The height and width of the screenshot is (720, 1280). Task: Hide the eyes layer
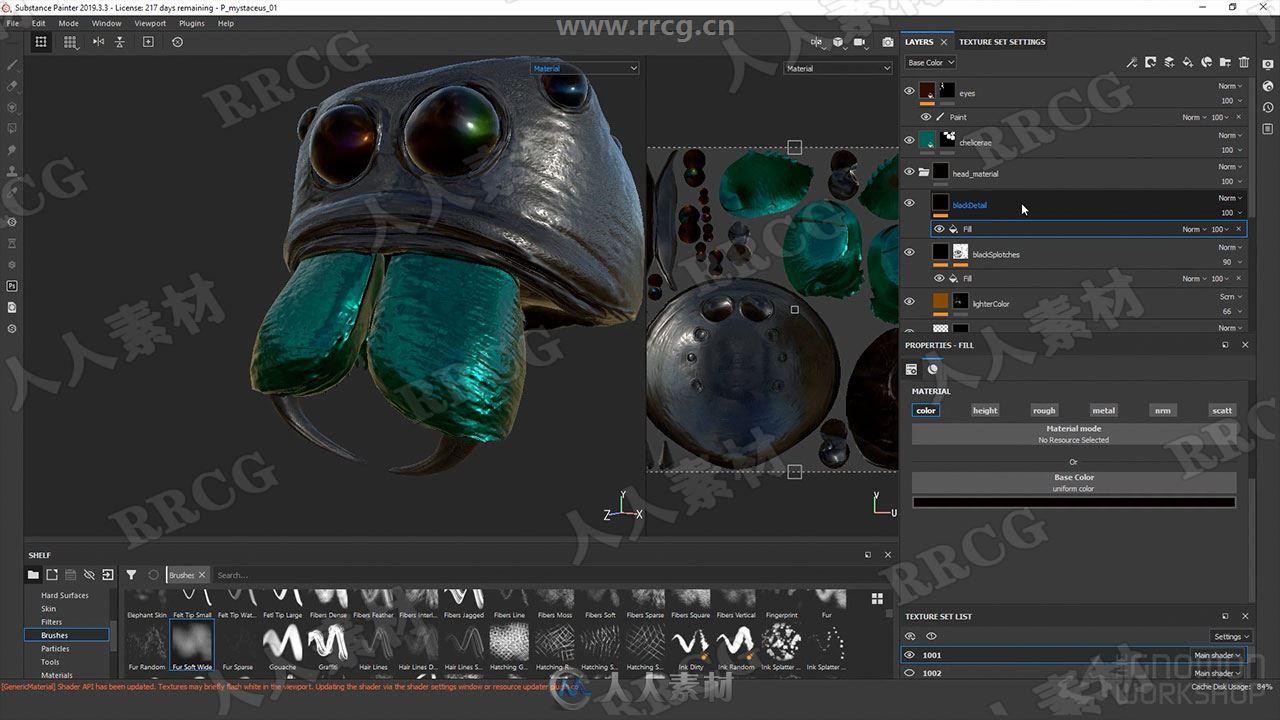click(x=909, y=91)
